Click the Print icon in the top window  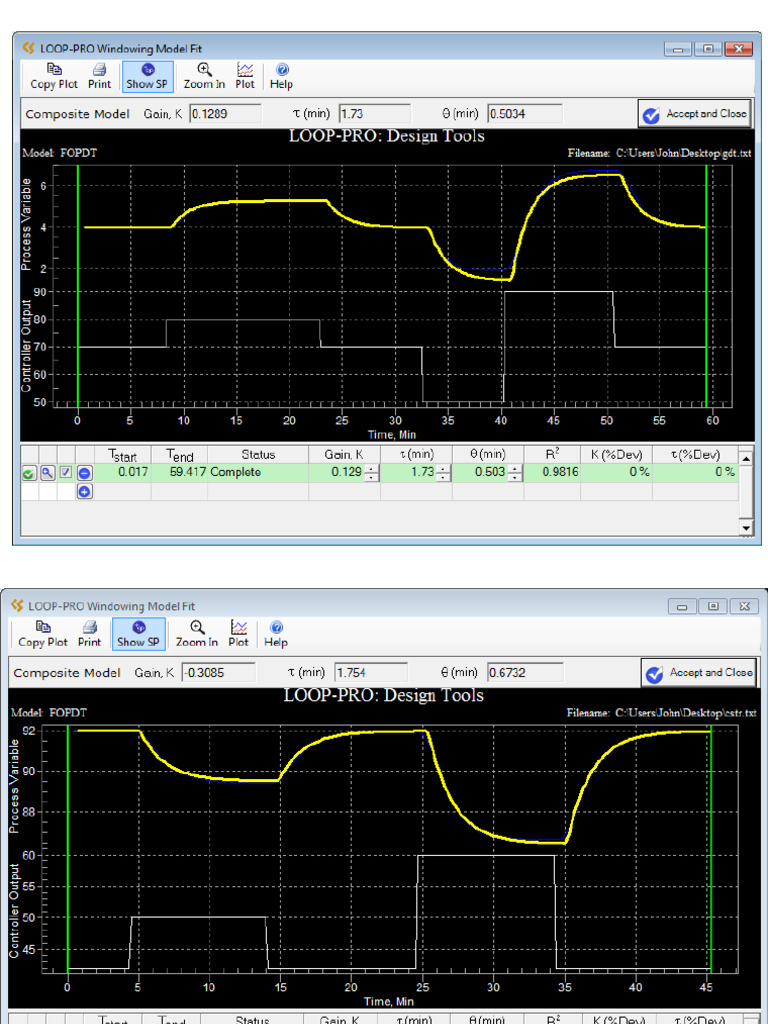100,76
